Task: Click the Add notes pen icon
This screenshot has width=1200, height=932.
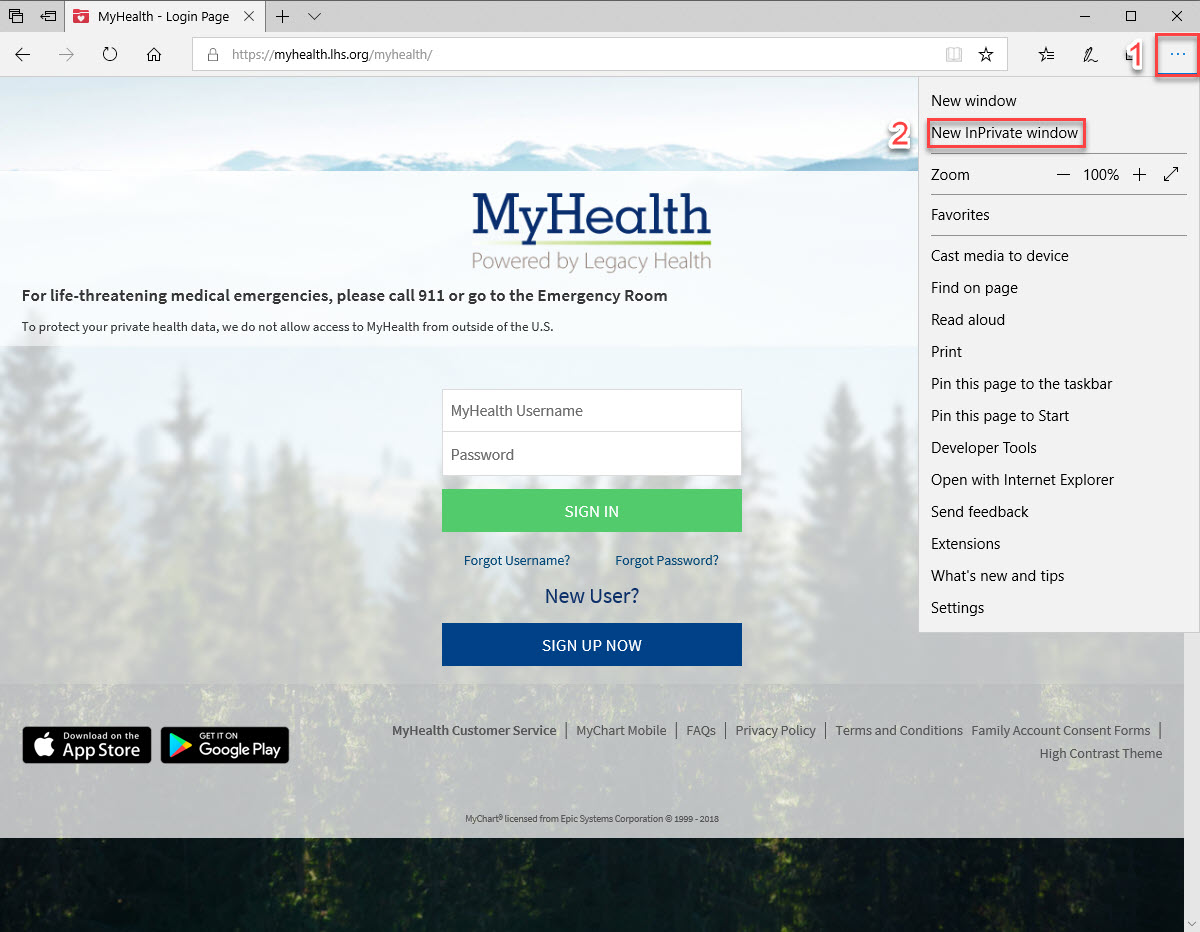Action: pyautogui.click(x=1090, y=55)
